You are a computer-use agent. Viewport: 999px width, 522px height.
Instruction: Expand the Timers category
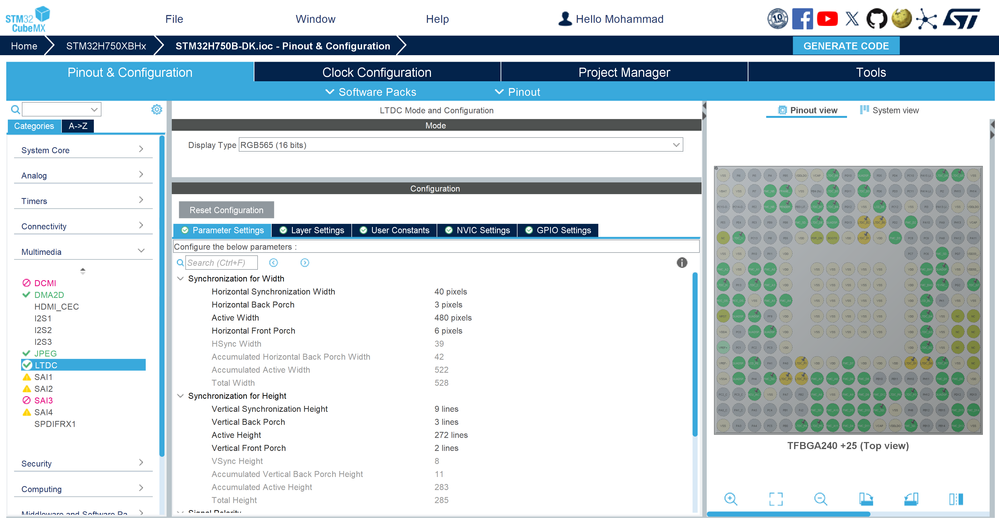click(x=83, y=201)
